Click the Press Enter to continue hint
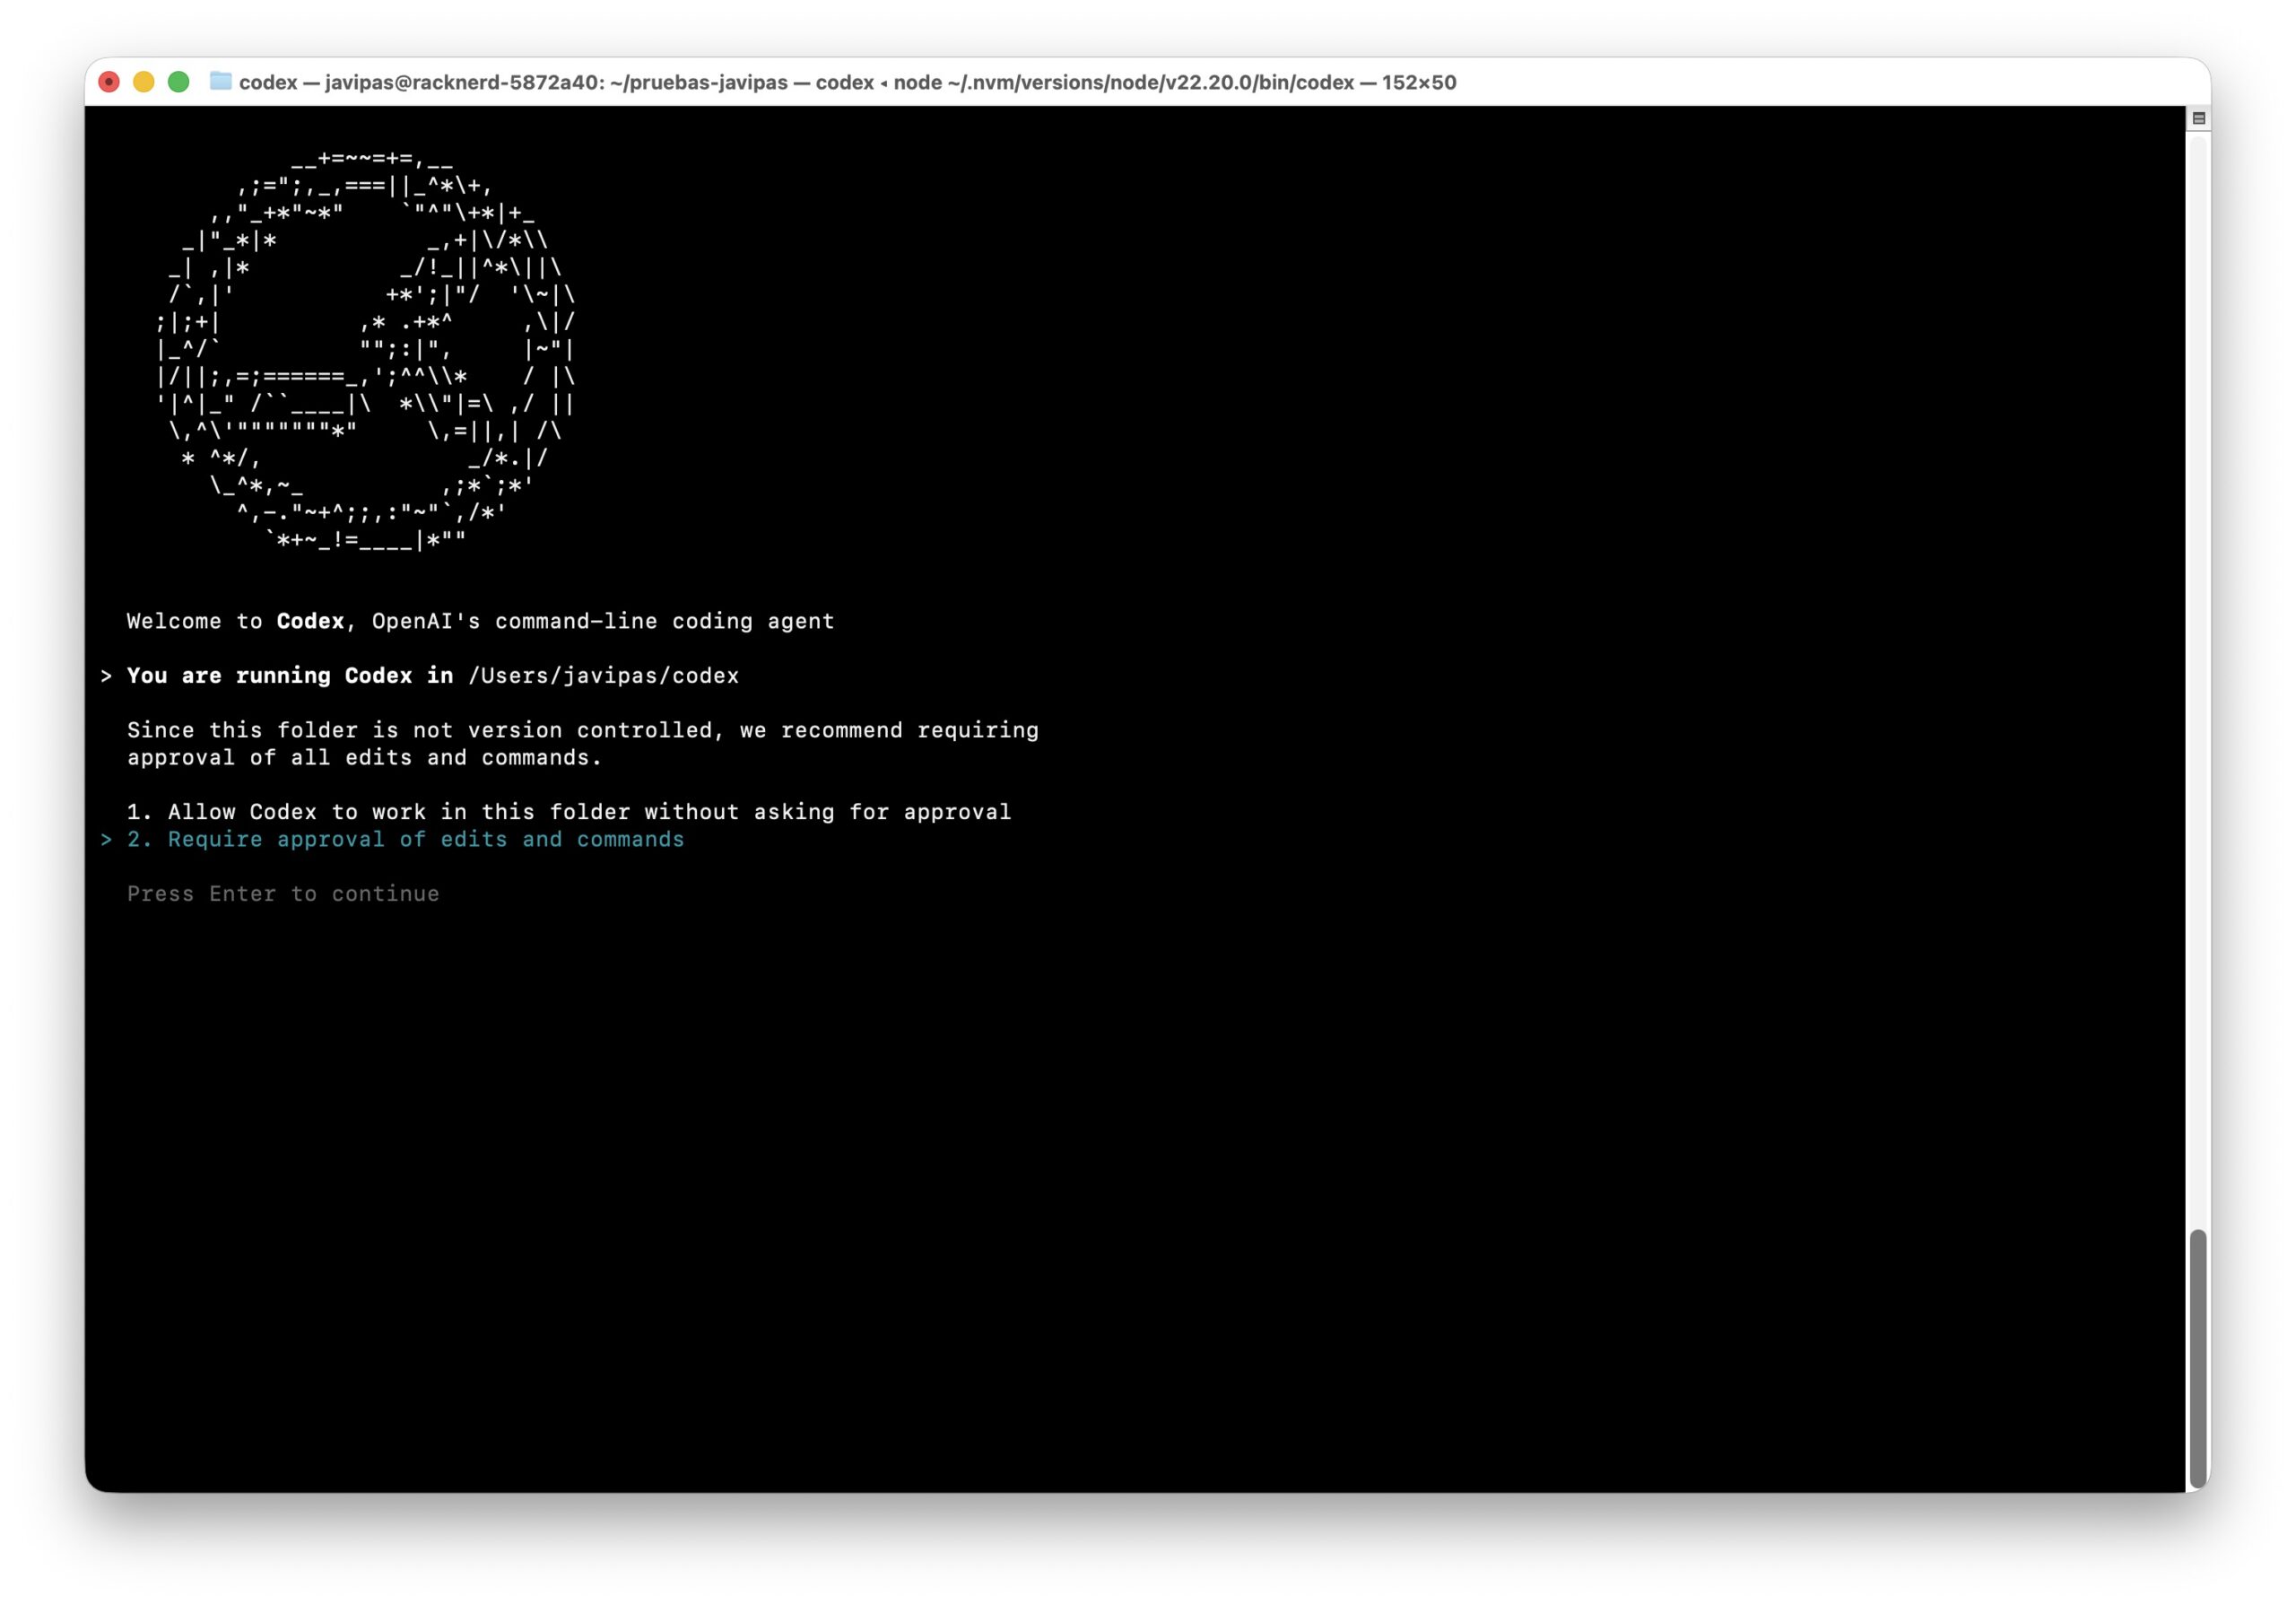 [x=283, y=894]
